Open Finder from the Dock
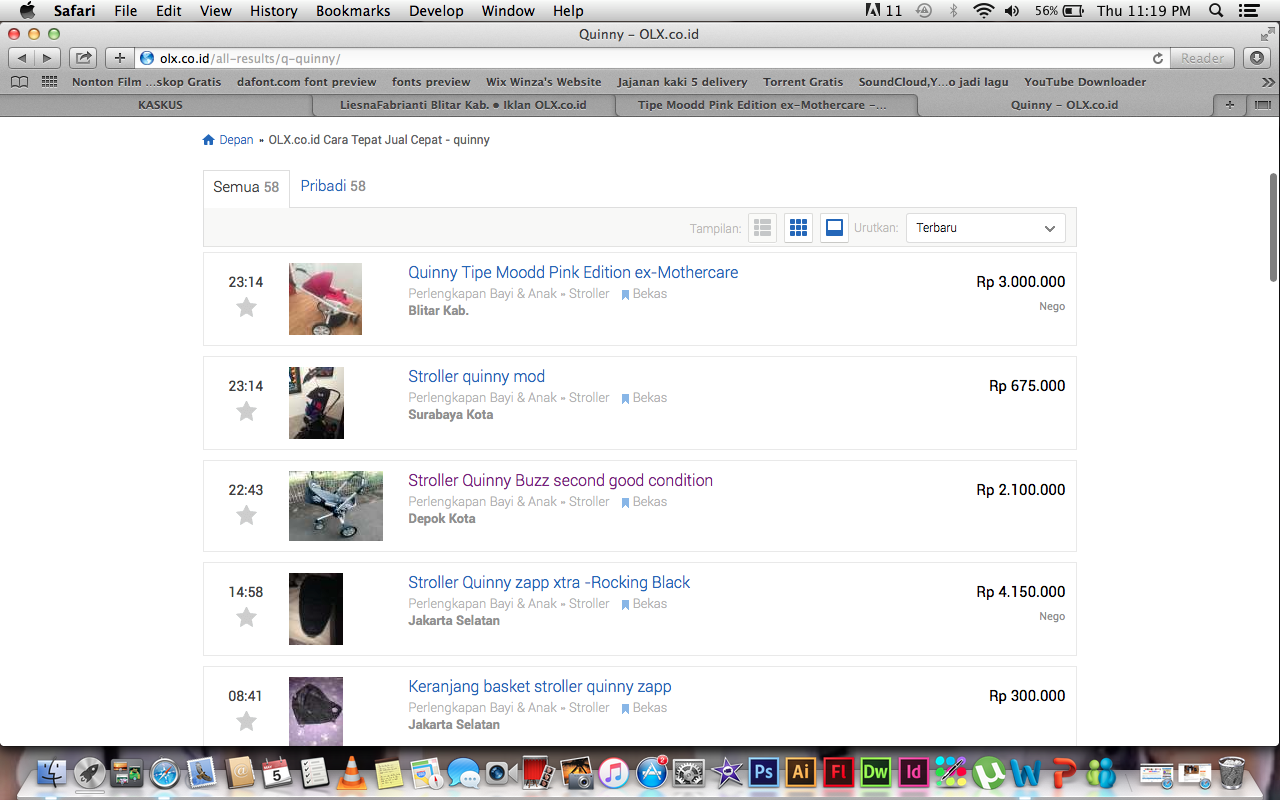Image resolution: width=1280 pixels, height=800 pixels. coord(51,773)
